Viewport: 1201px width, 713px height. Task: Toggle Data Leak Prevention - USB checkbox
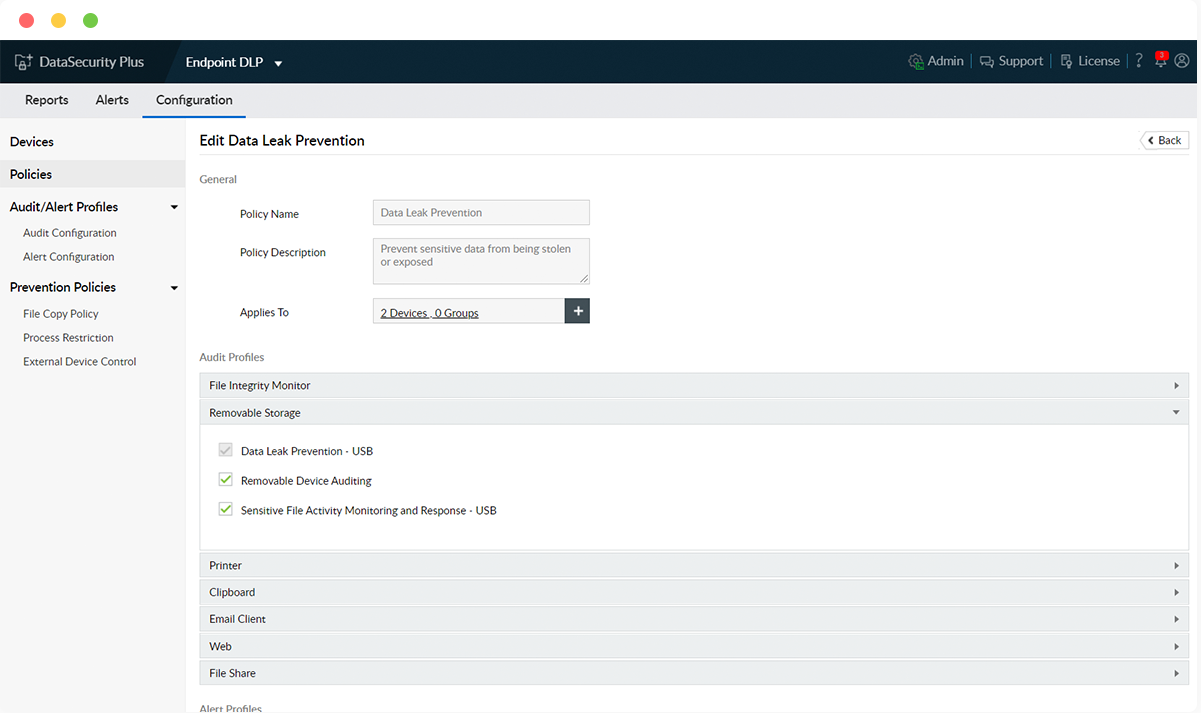[x=226, y=451]
